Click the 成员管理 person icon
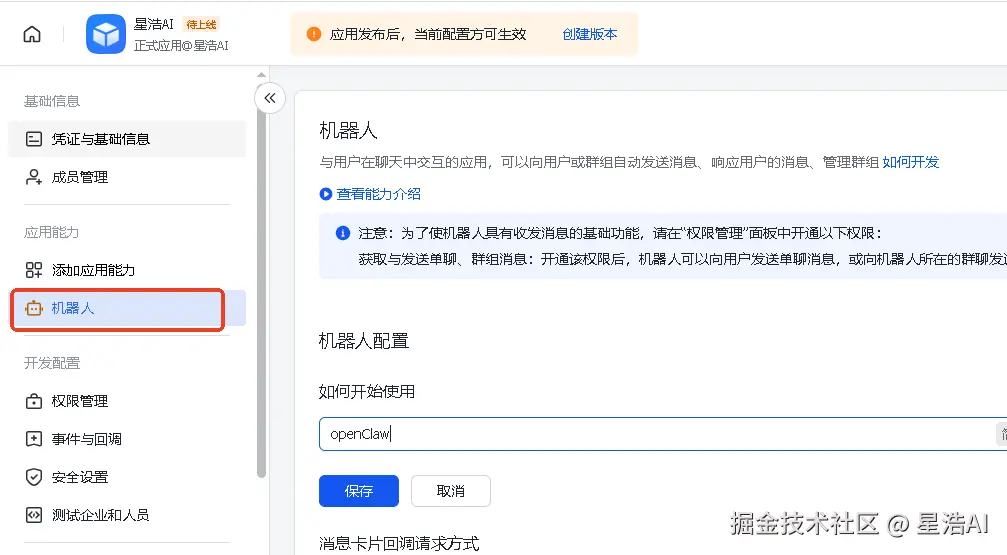 (x=33, y=177)
